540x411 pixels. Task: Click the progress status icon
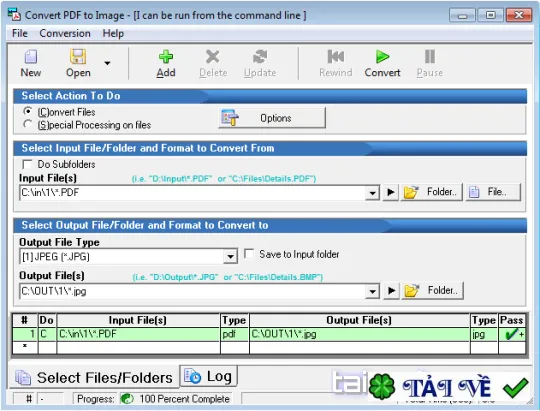(x=127, y=399)
